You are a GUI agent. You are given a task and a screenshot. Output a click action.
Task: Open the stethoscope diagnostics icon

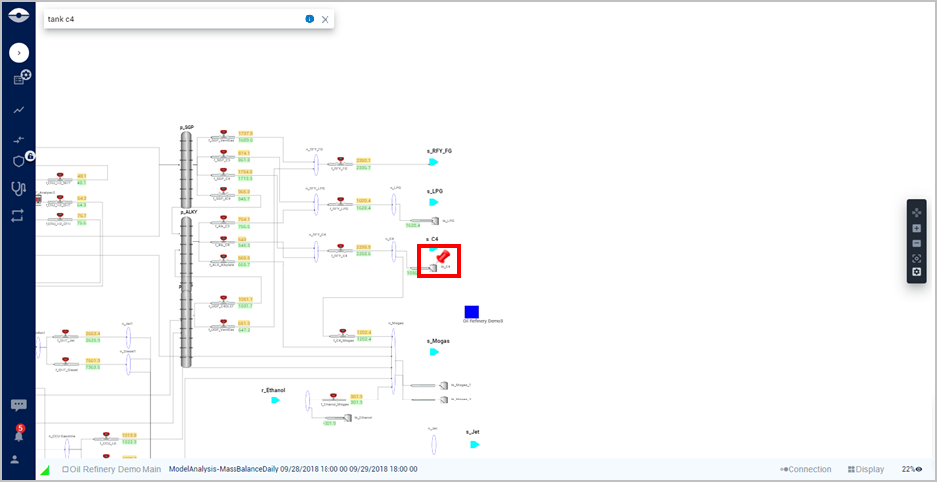(x=18, y=187)
